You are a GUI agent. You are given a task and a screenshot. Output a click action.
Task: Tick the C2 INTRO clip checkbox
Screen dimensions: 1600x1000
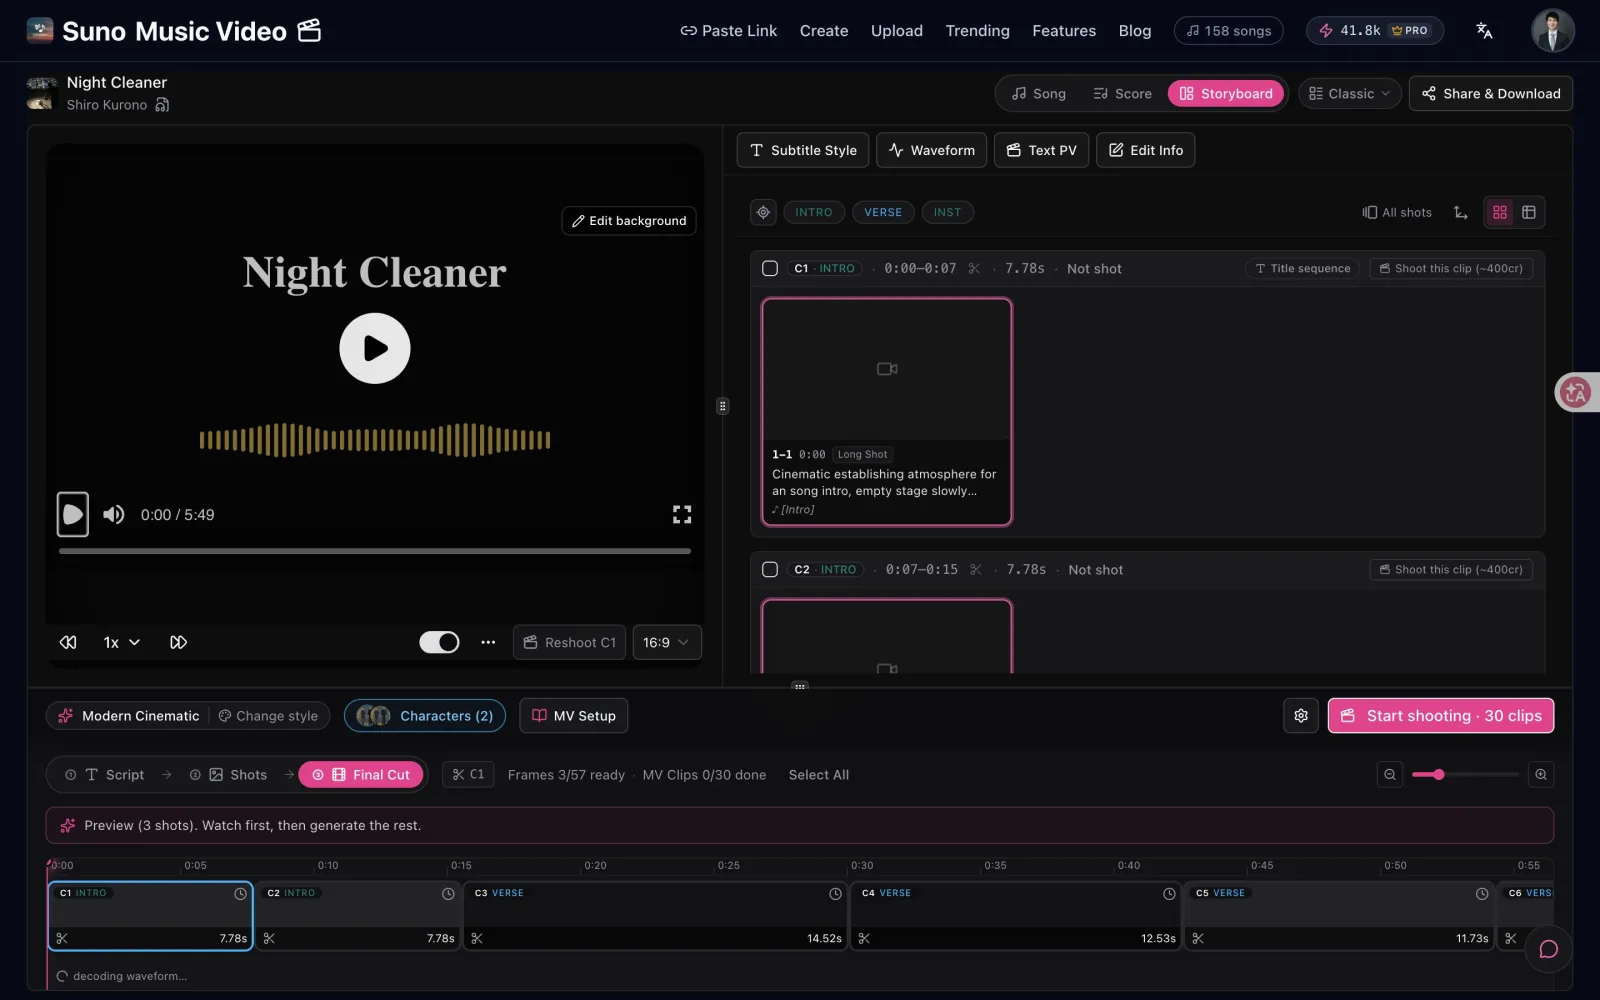tap(770, 570)
